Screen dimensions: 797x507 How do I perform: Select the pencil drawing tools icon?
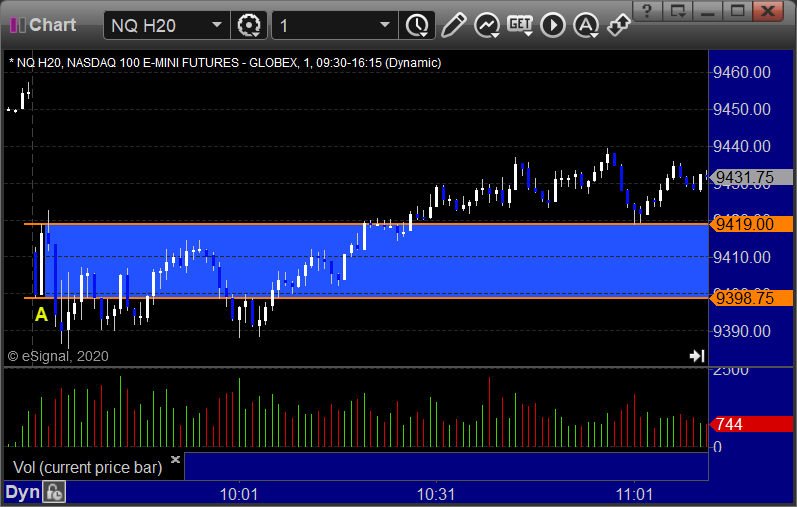453,25
